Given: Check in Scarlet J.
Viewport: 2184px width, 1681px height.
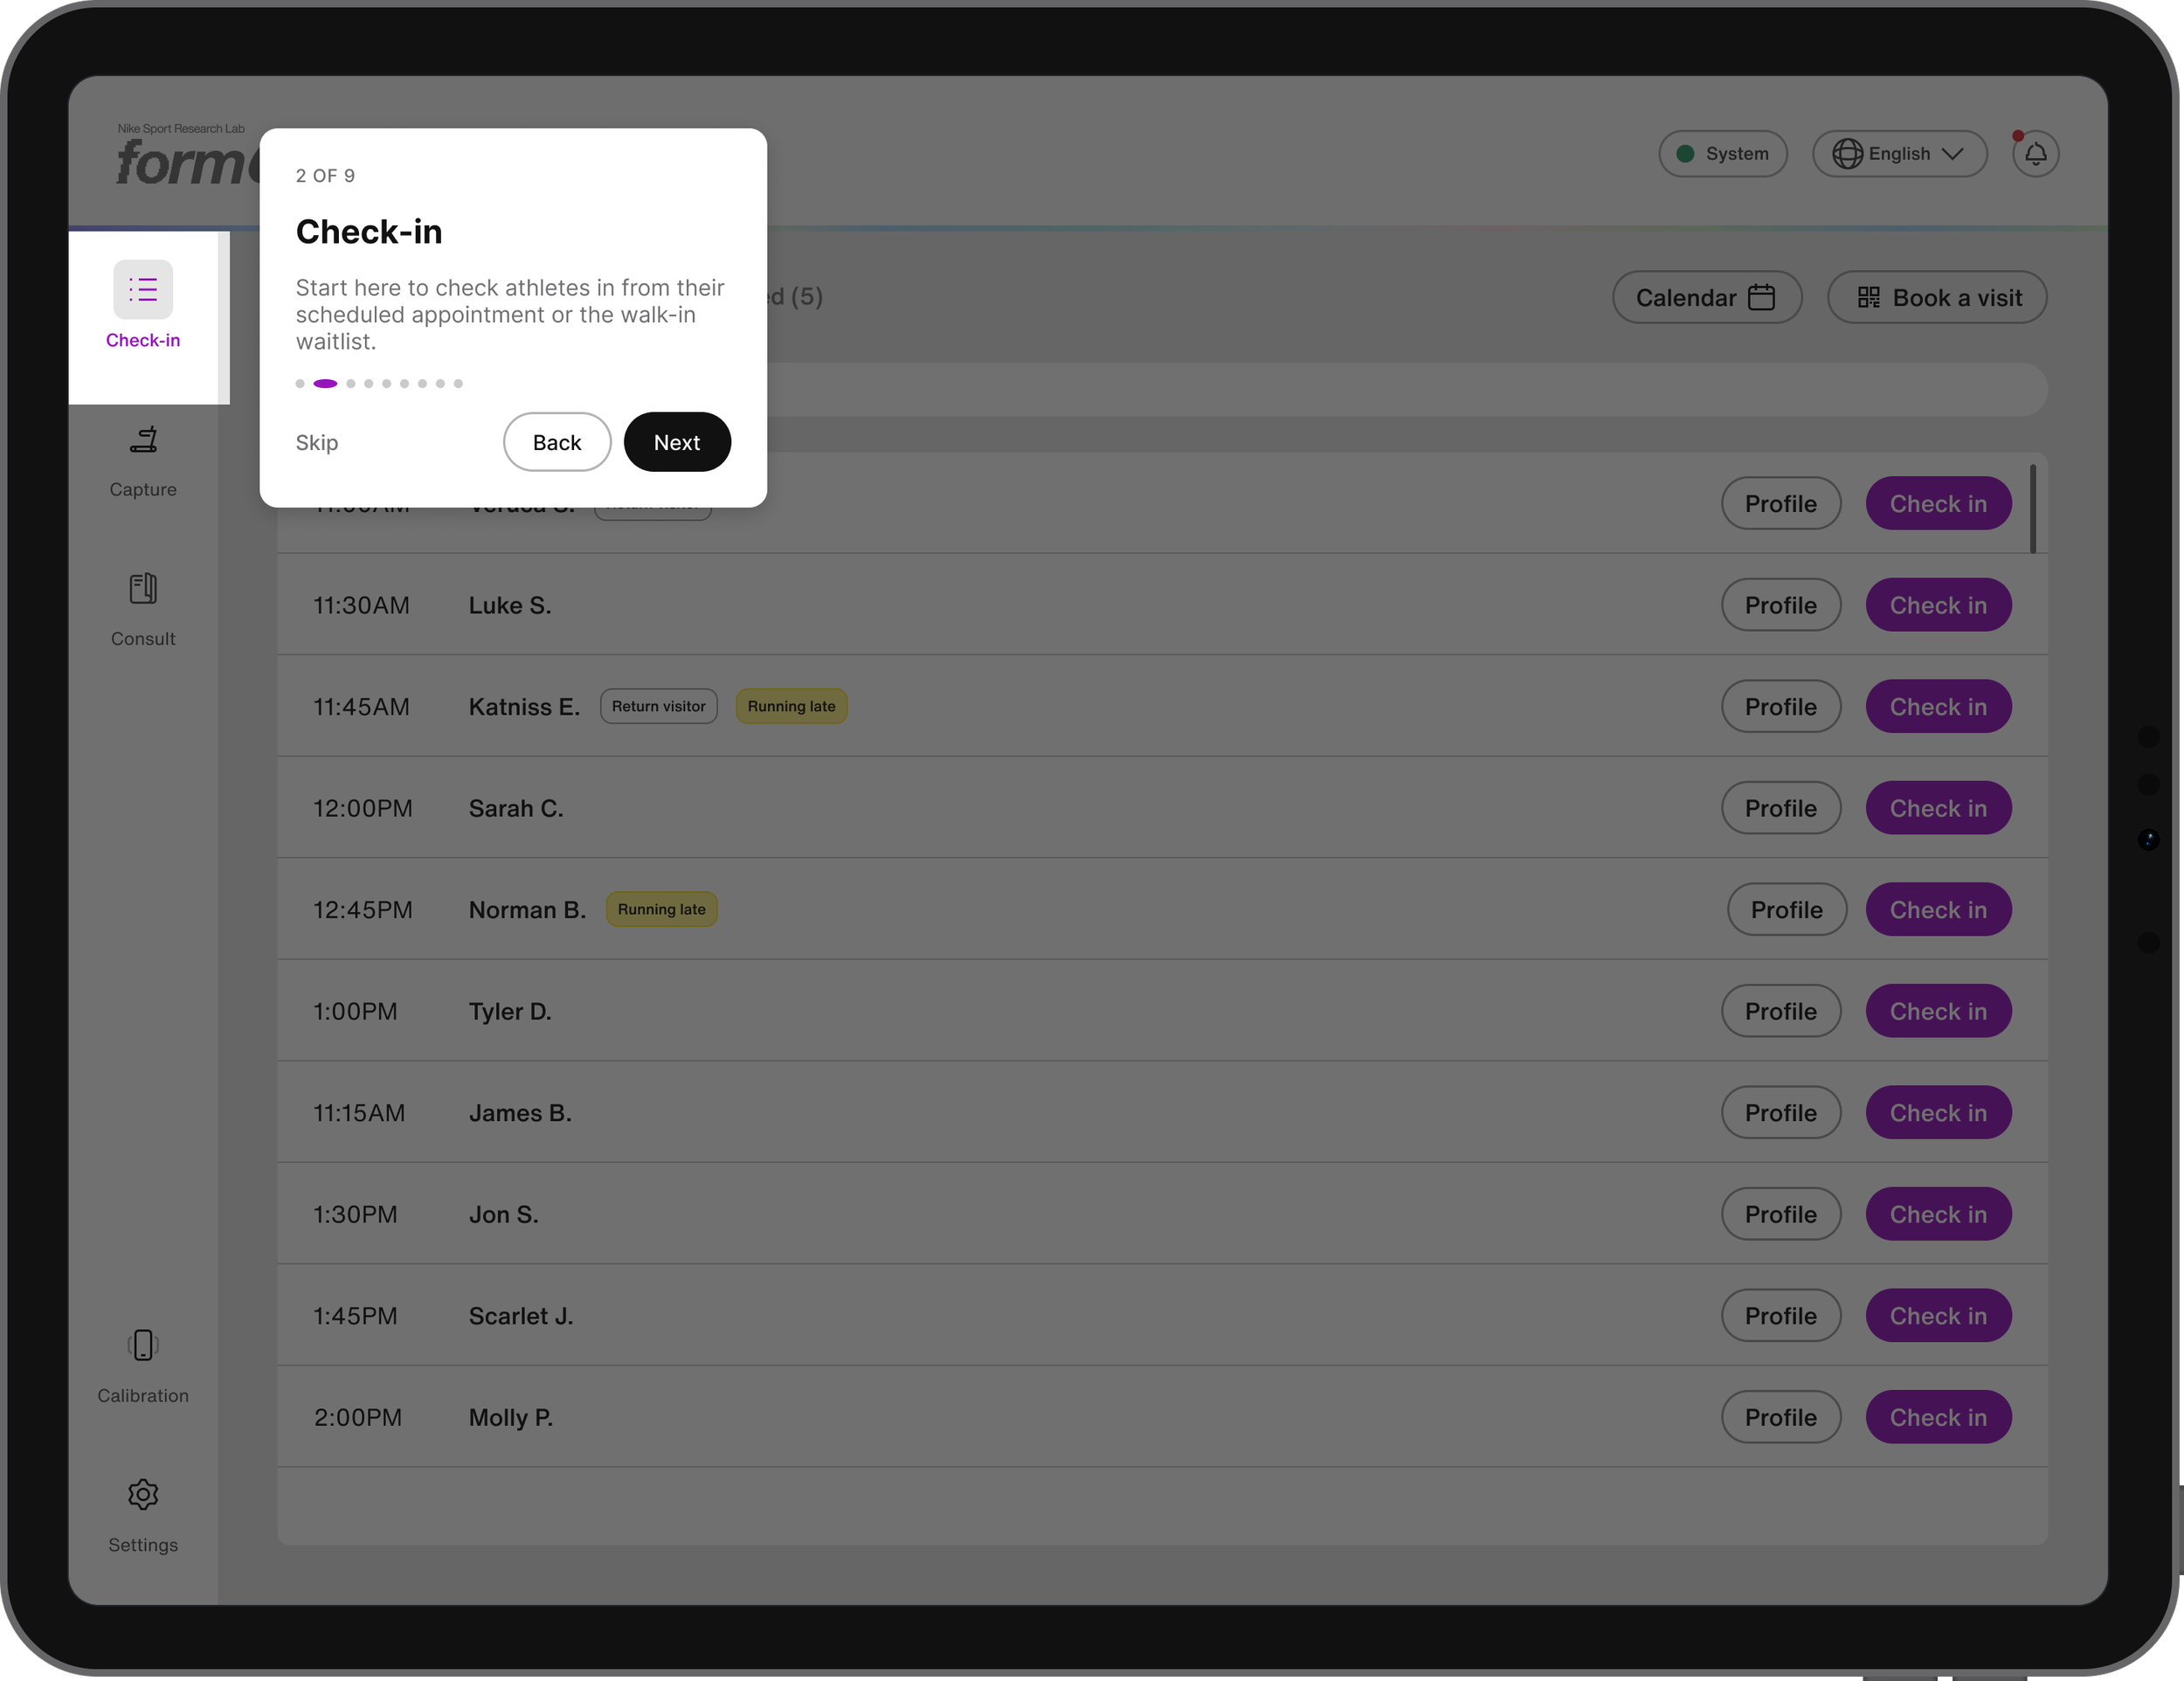Looking at the screenshot, I should [1938, 1315].
